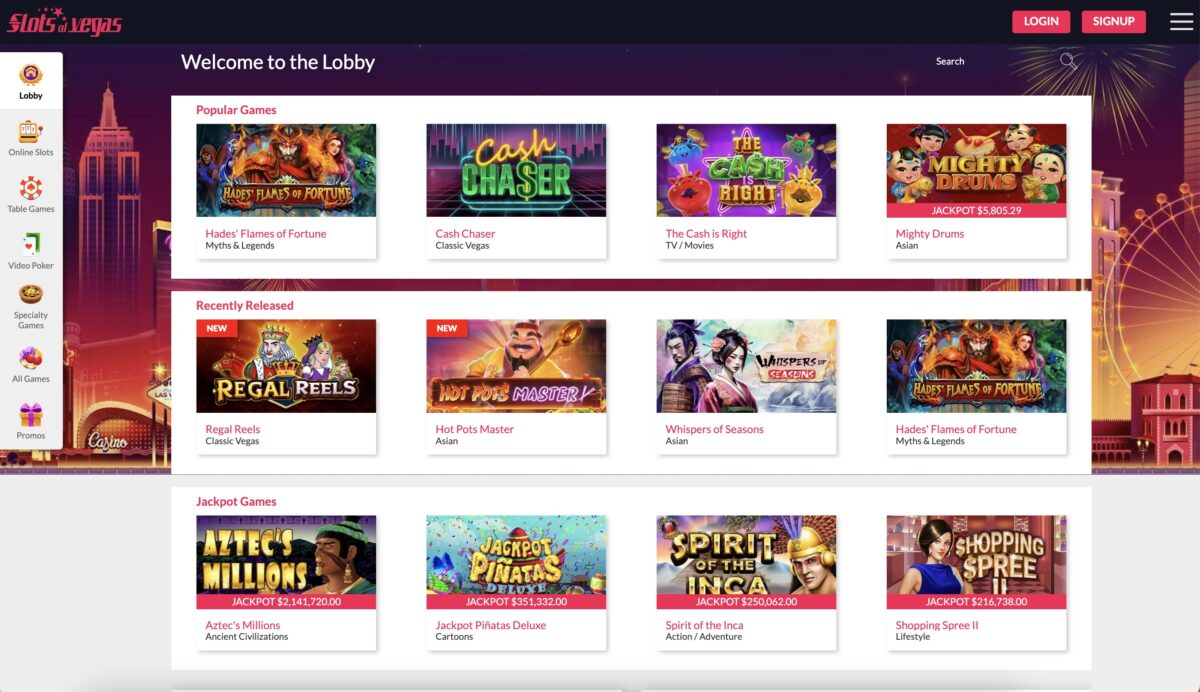Click the JACKPOT $2,141,720.00 banner
Viewport: 1200px width, 692px height.
(286, 602)
